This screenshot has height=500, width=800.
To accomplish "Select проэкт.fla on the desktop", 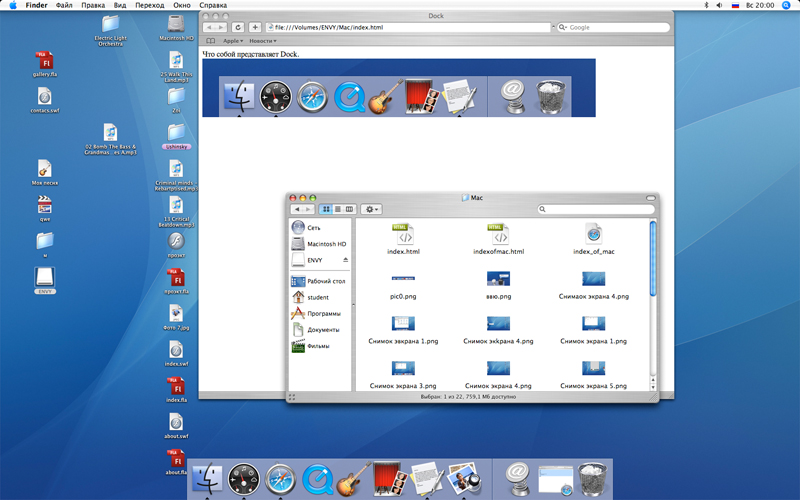I will 176,281.
